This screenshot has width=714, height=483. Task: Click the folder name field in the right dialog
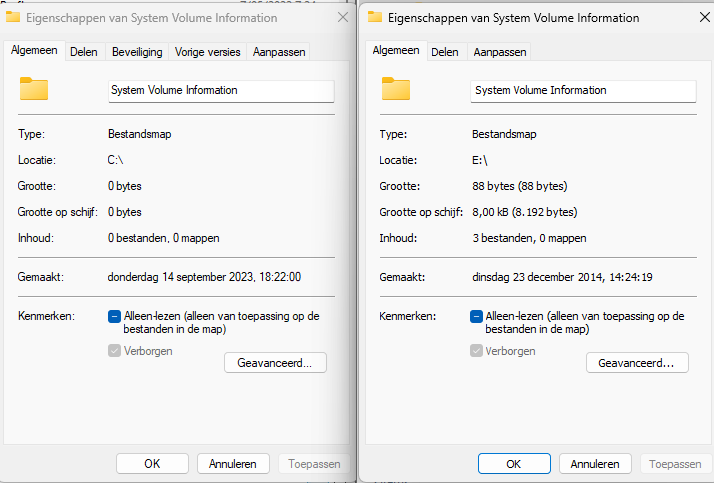coord(583,90)
